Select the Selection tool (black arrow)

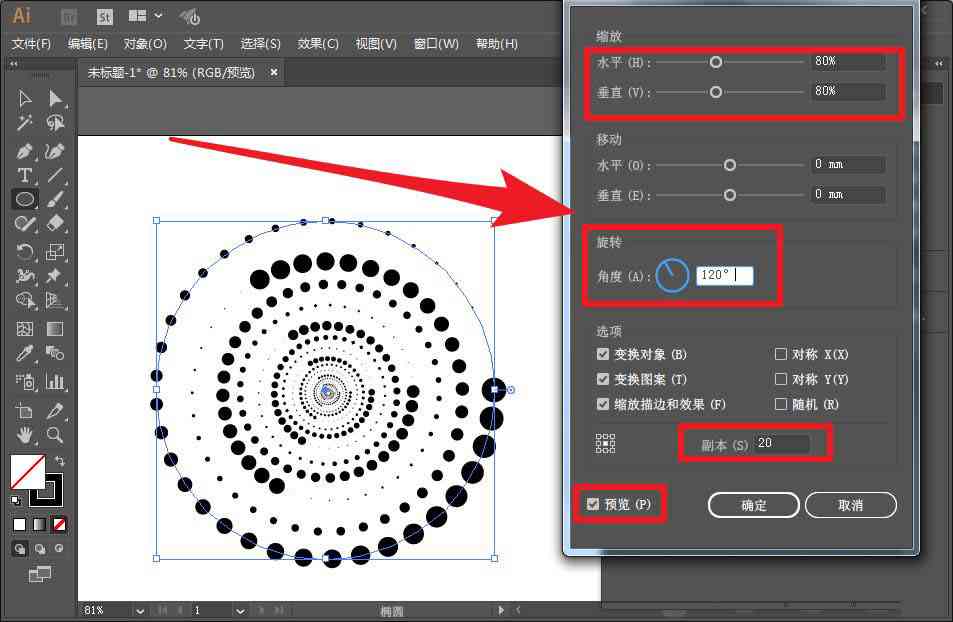[x=25, y=98]
